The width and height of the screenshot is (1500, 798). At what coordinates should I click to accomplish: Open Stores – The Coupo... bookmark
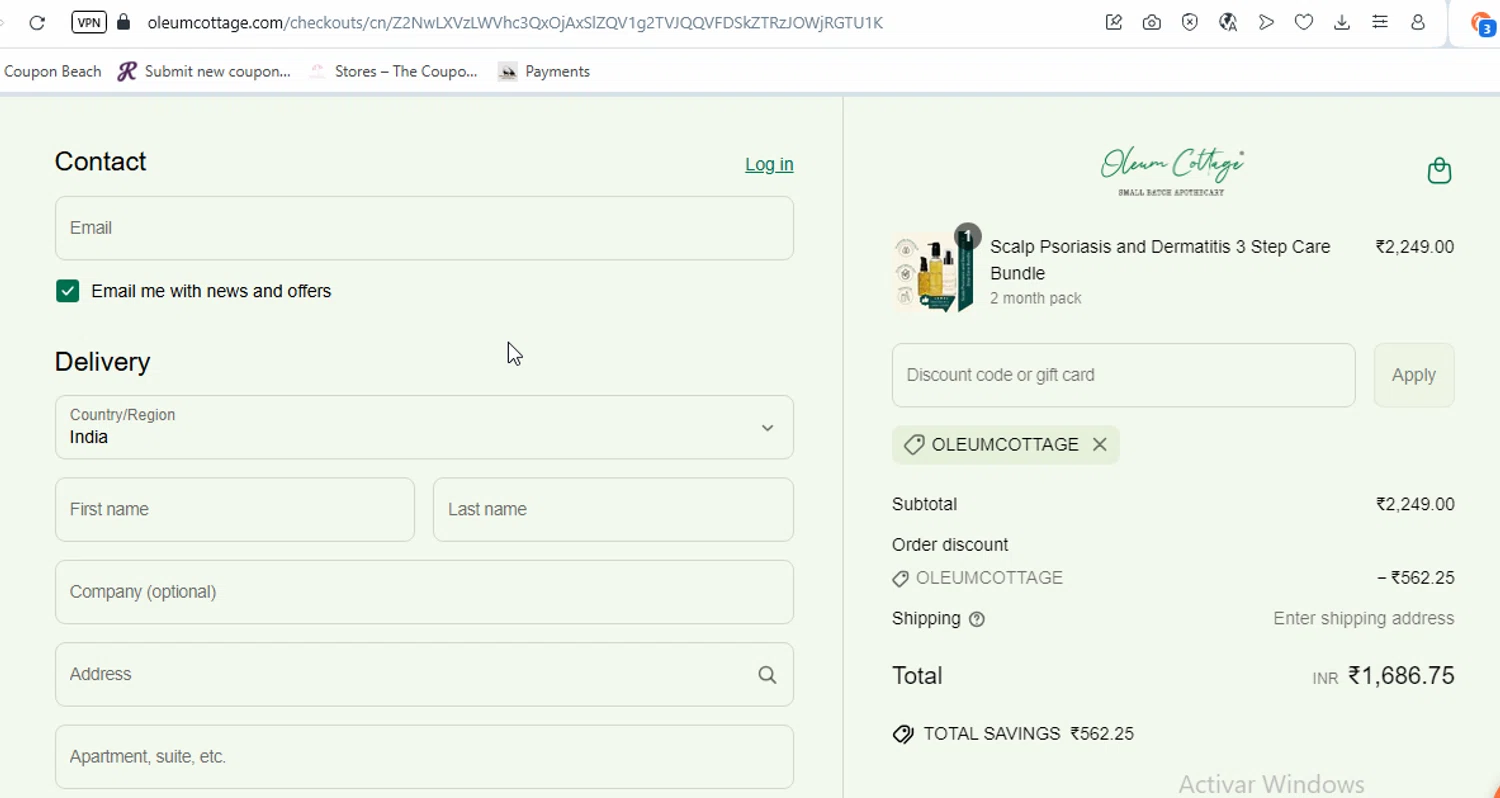point(394,71)
